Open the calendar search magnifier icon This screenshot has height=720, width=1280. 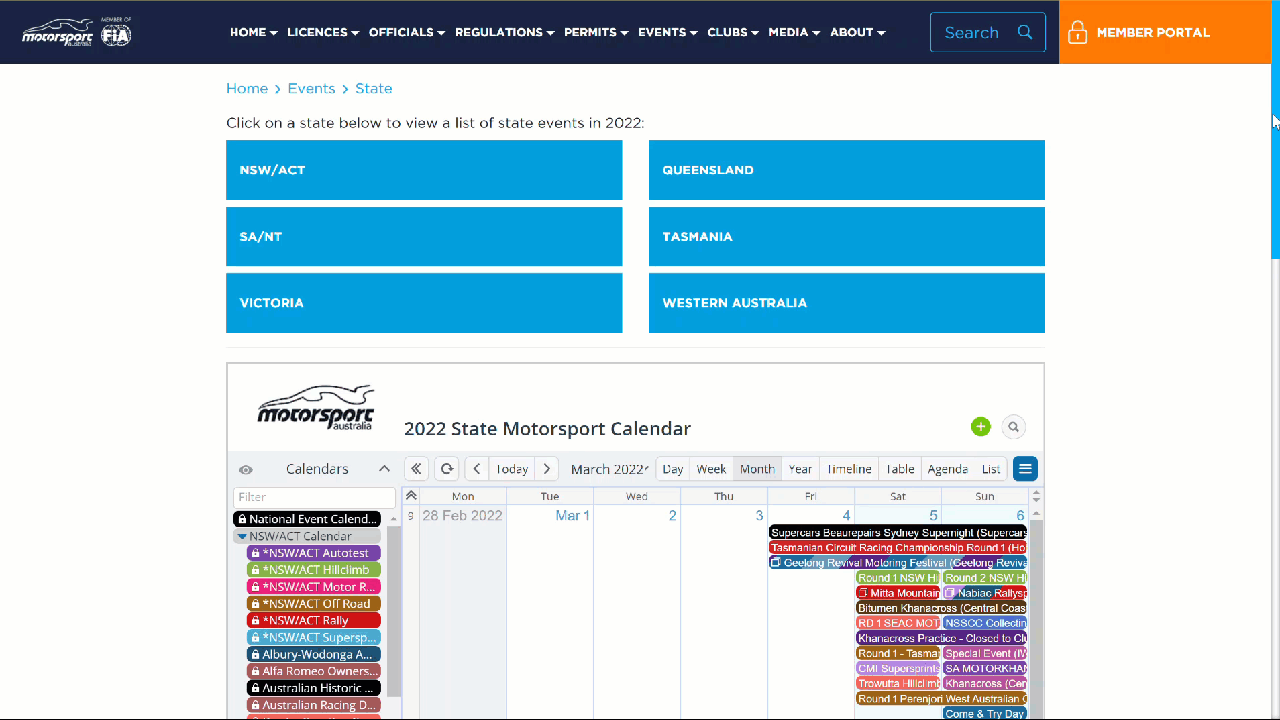1013,427
